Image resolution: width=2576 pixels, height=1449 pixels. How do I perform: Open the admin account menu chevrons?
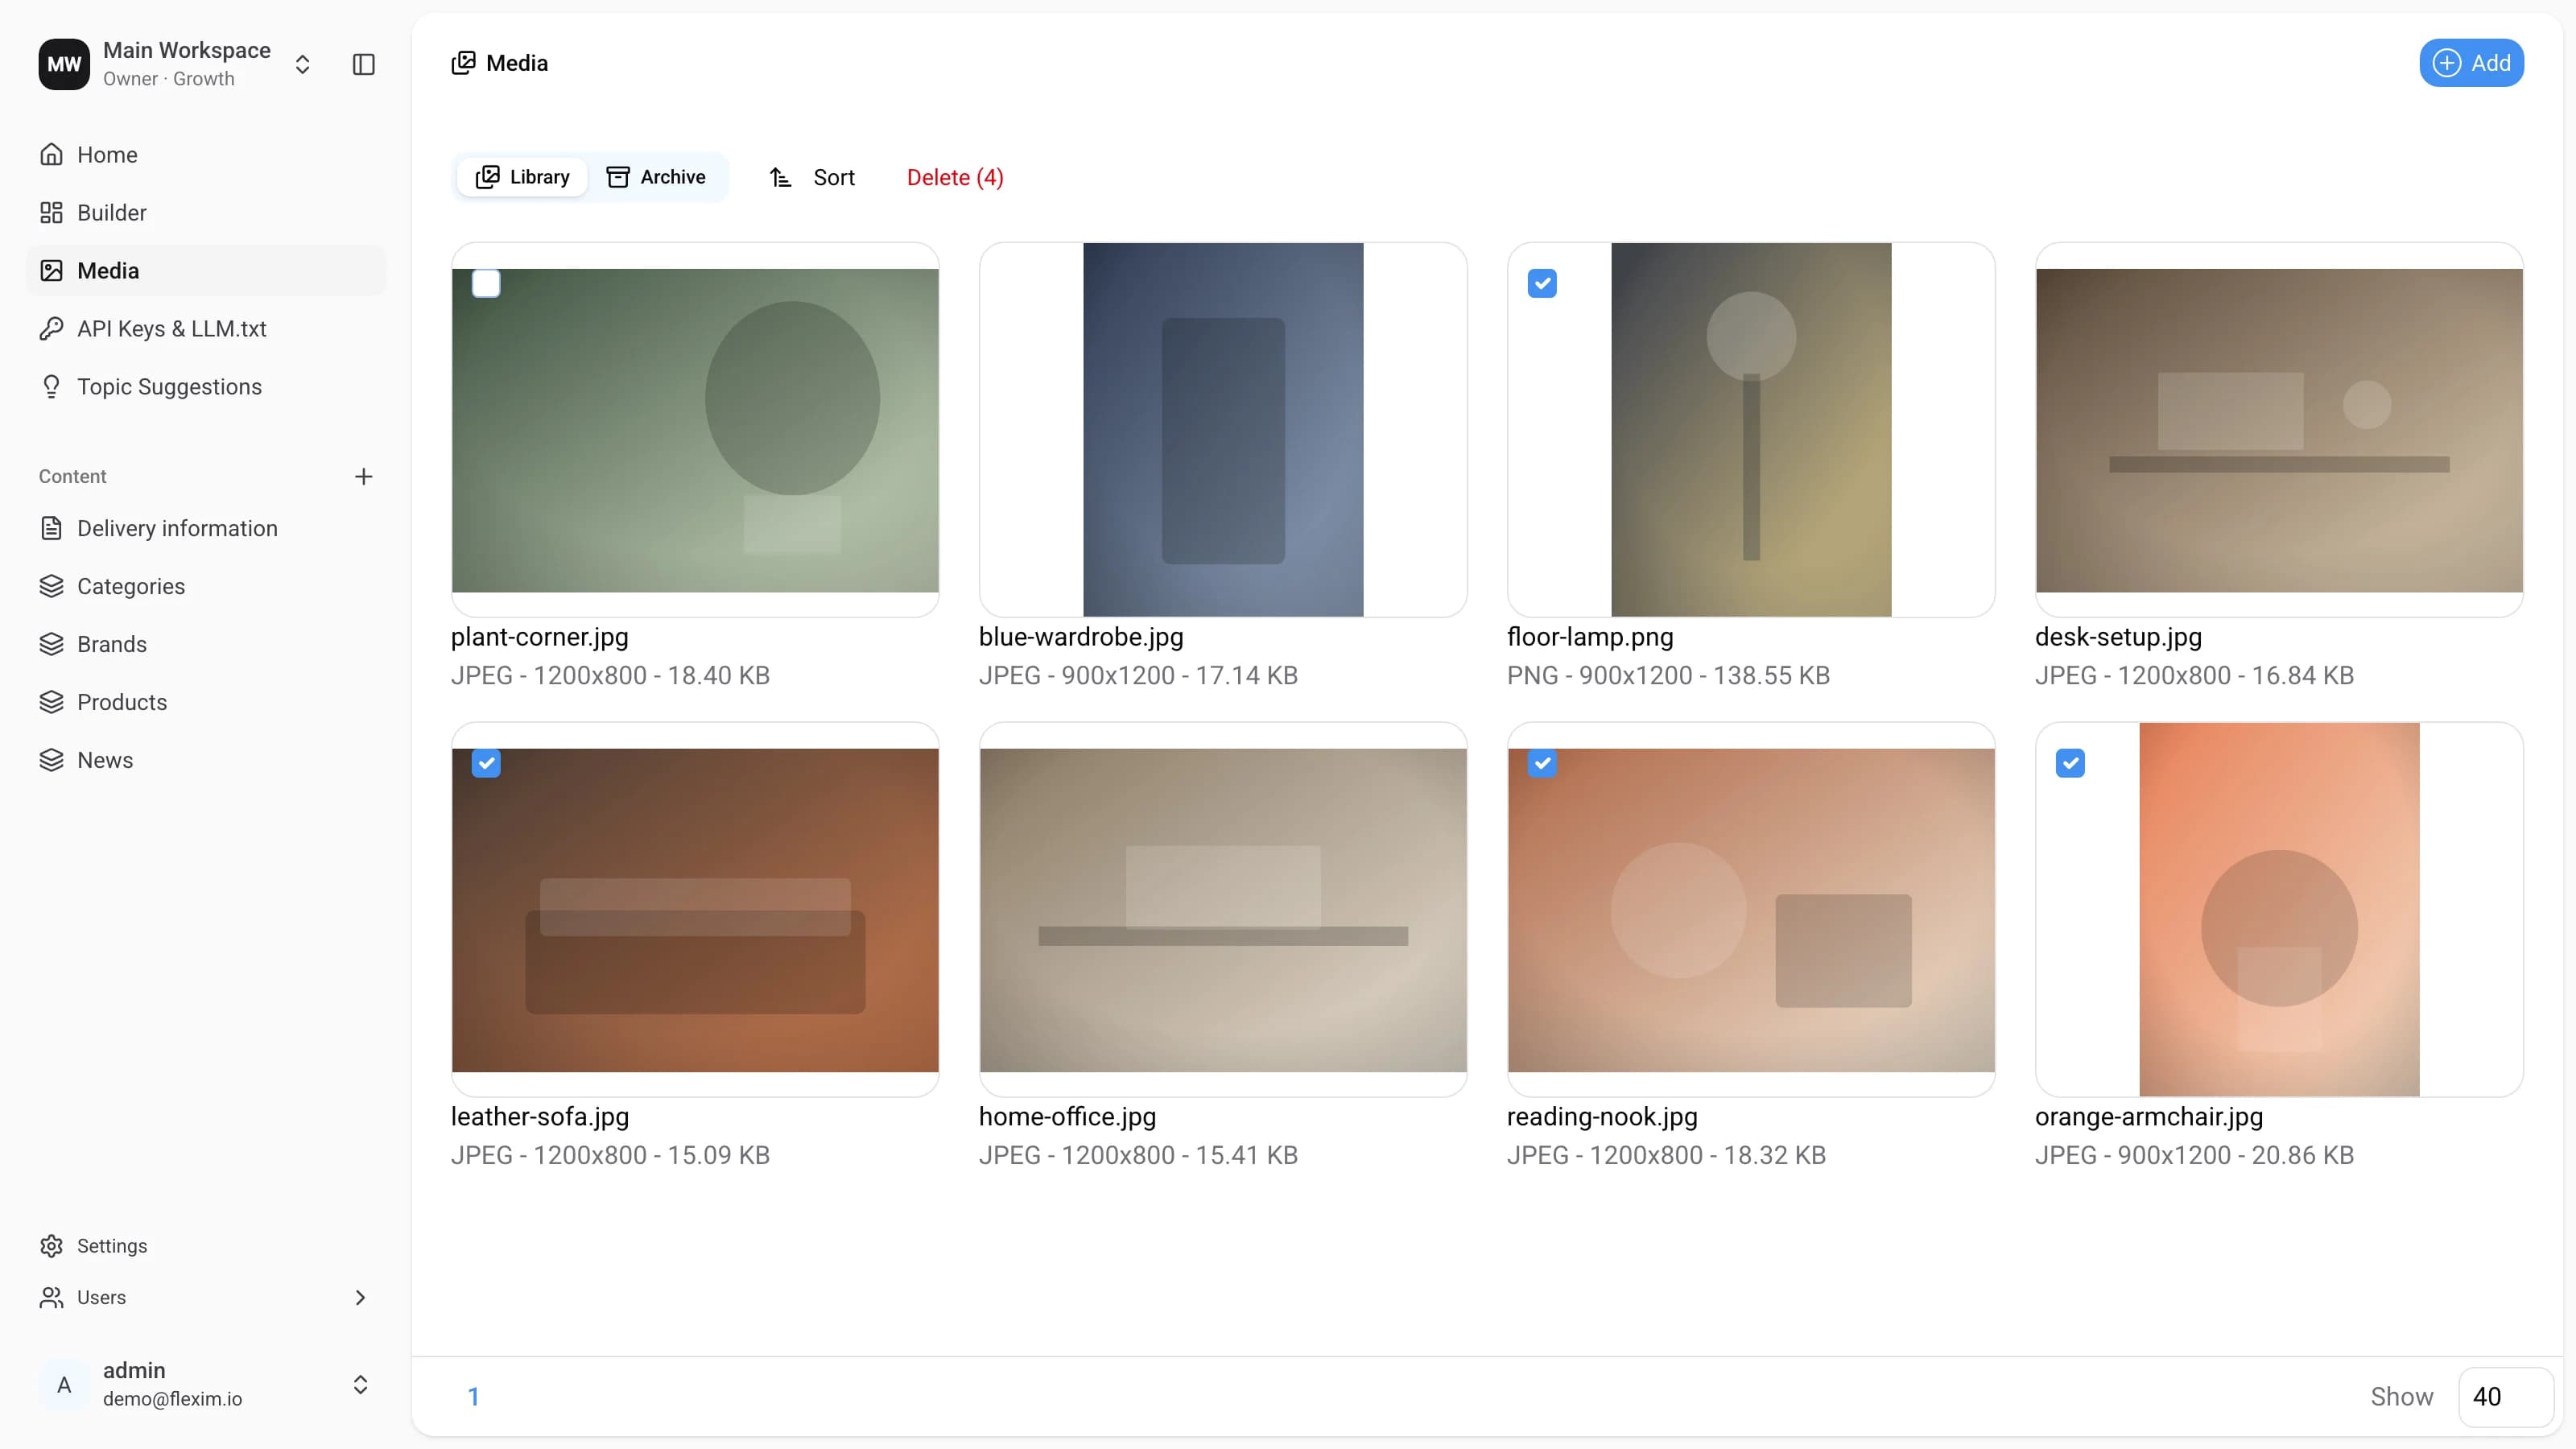pyautogui.click(x=360, y=1384)
